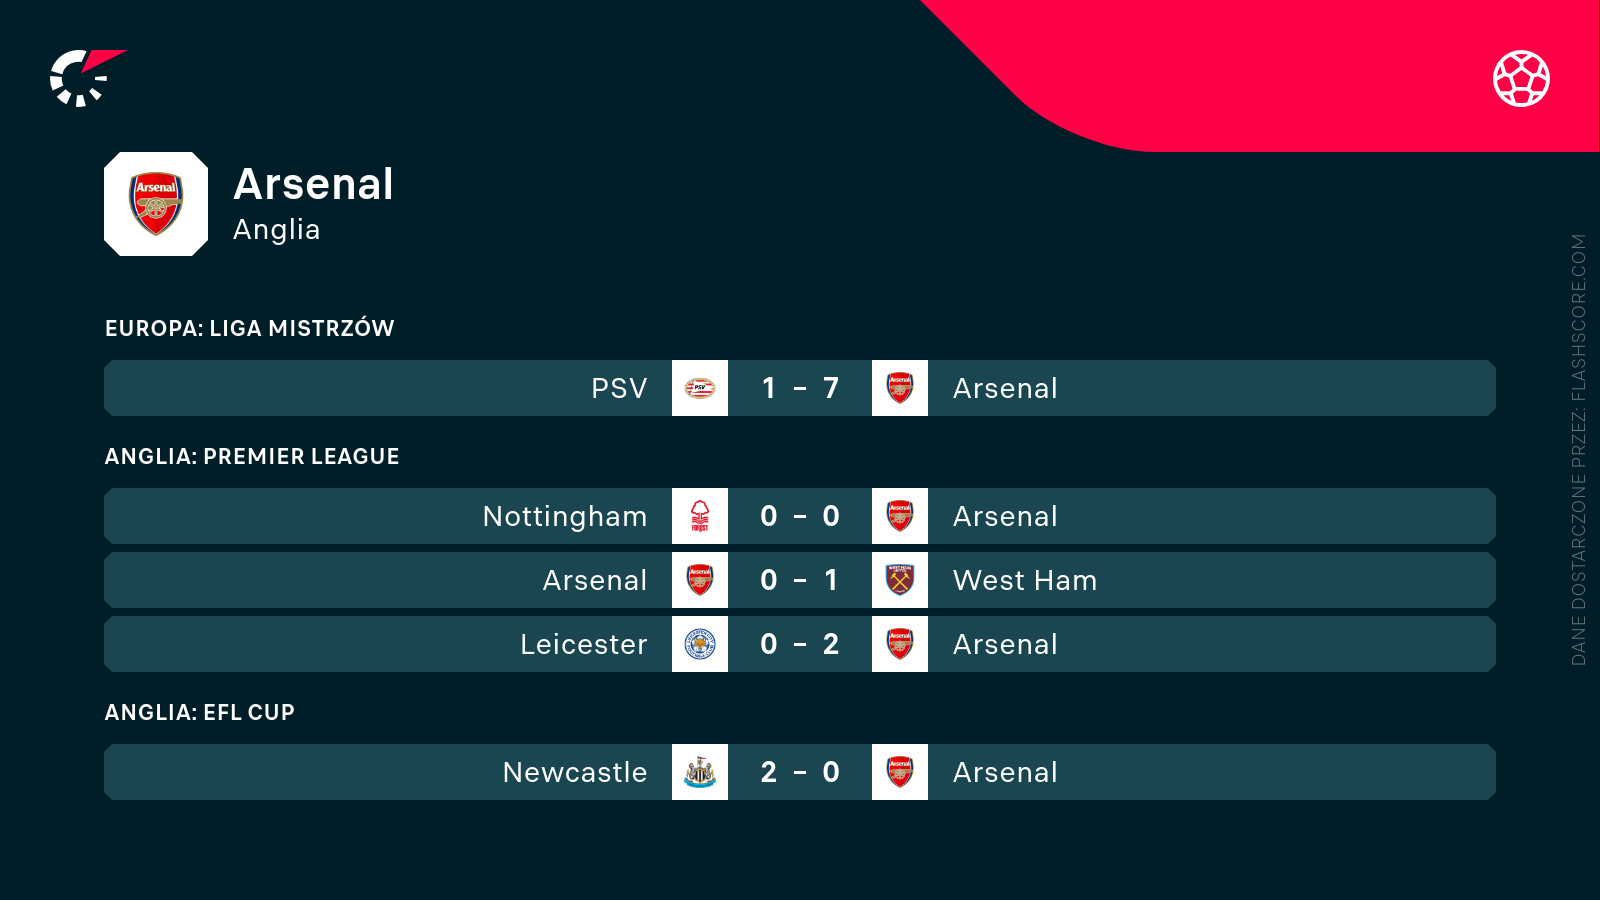Click the PSV club badge
The height and width of the screenshot is (900, 1600).
point(700,388)
